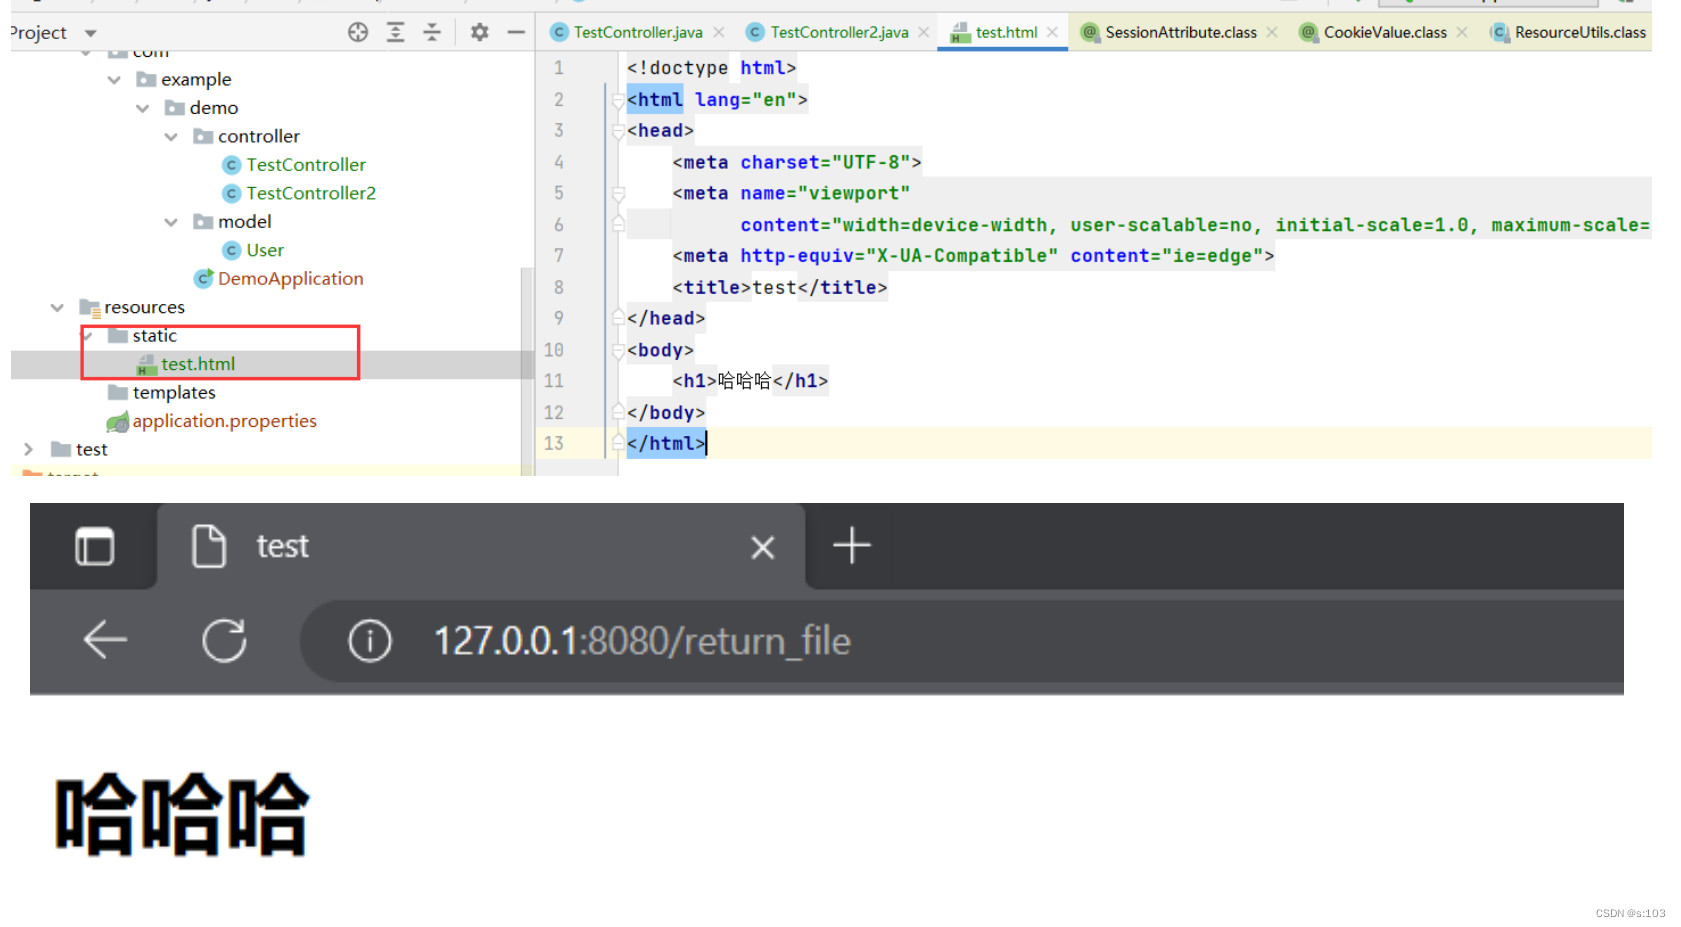This screenshot has height=927, width=1681.
Task: Click the Collapse All icon in Project toolbar
Action: (x=432, y=32)
